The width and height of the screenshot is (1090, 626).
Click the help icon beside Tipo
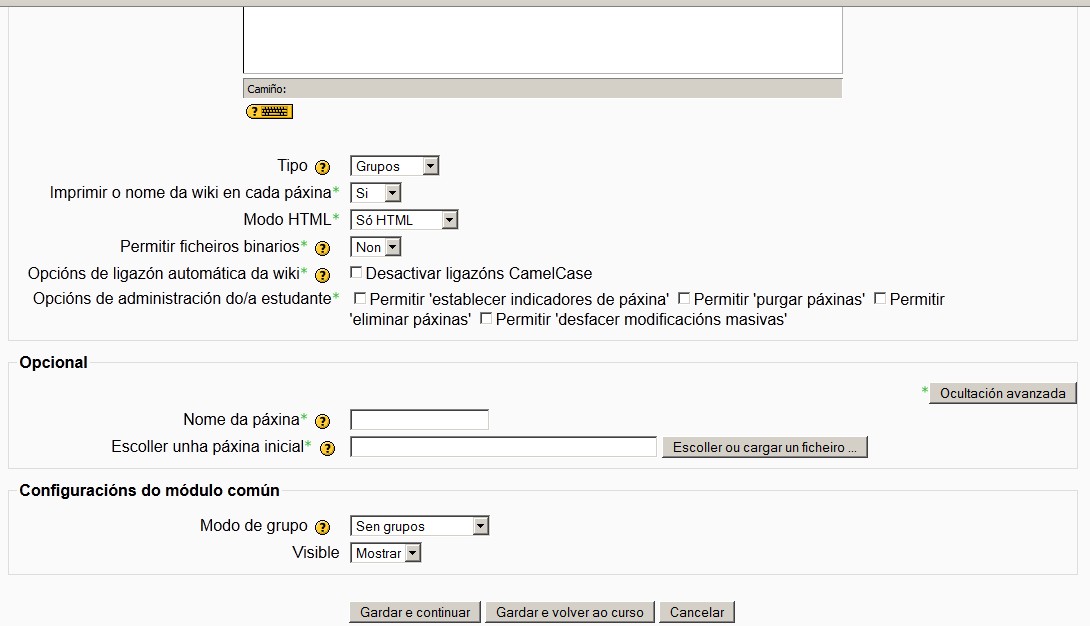point(322,167)
